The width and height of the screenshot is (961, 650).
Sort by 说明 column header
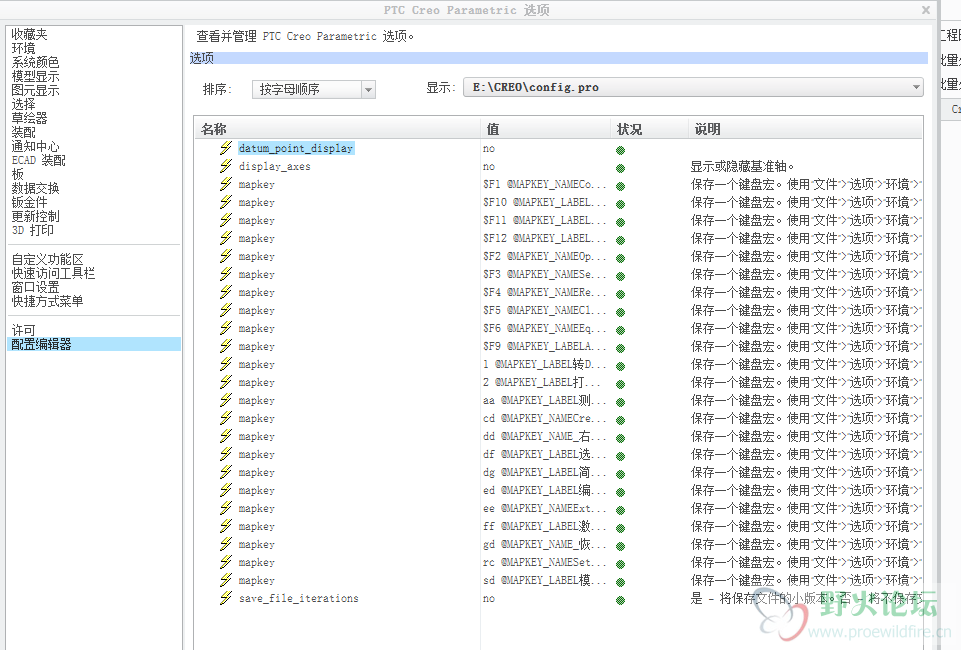[x=805, y=129]
